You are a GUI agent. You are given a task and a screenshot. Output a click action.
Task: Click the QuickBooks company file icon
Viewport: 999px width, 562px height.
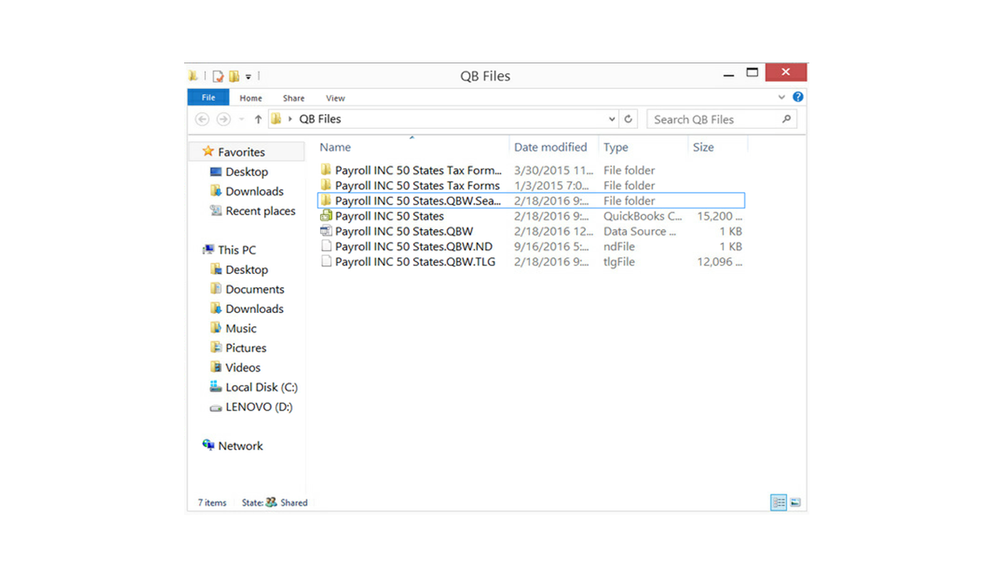click(326, 215)
